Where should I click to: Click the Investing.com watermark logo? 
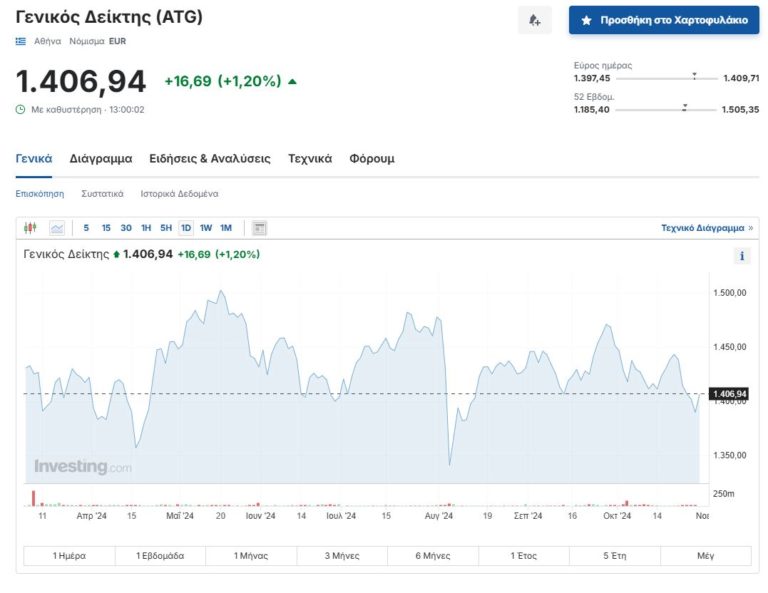click(x=82, y=467)
